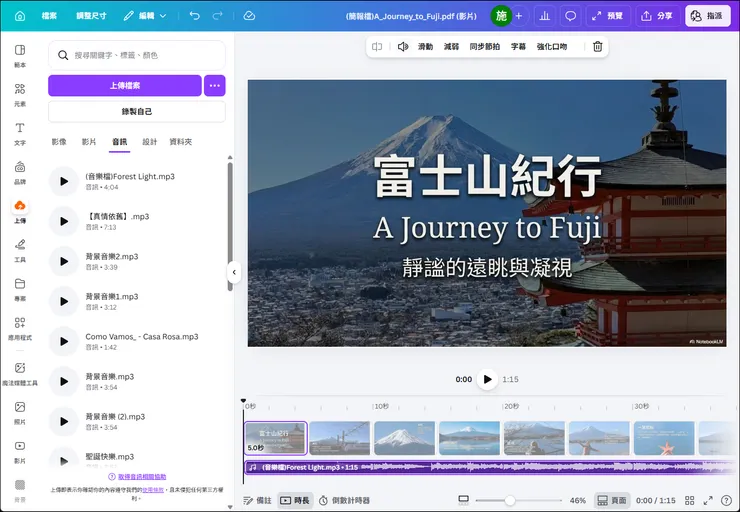This screenshot has height=512, width=740.
Task: Click the 錄製自己 record yourself button
Action: pyautogui.click(x=137, y=112)
